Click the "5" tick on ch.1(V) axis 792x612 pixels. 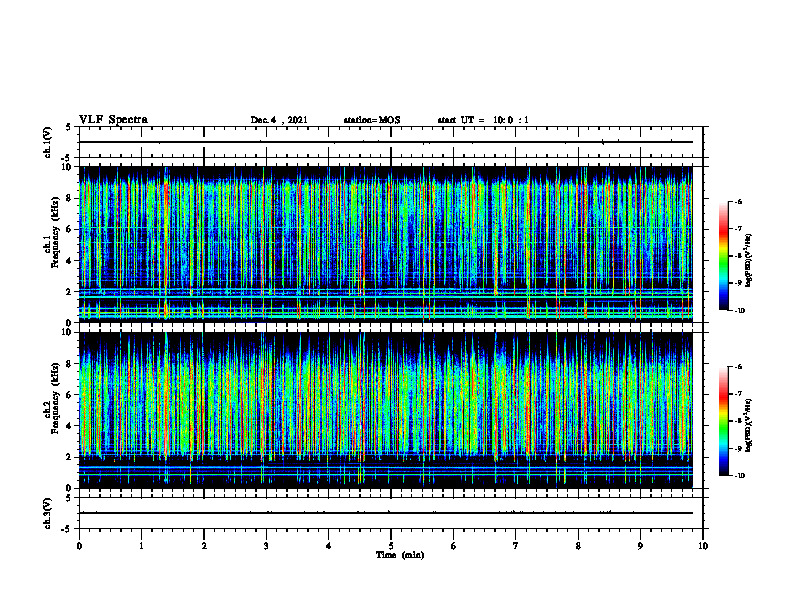click(70, 128)
